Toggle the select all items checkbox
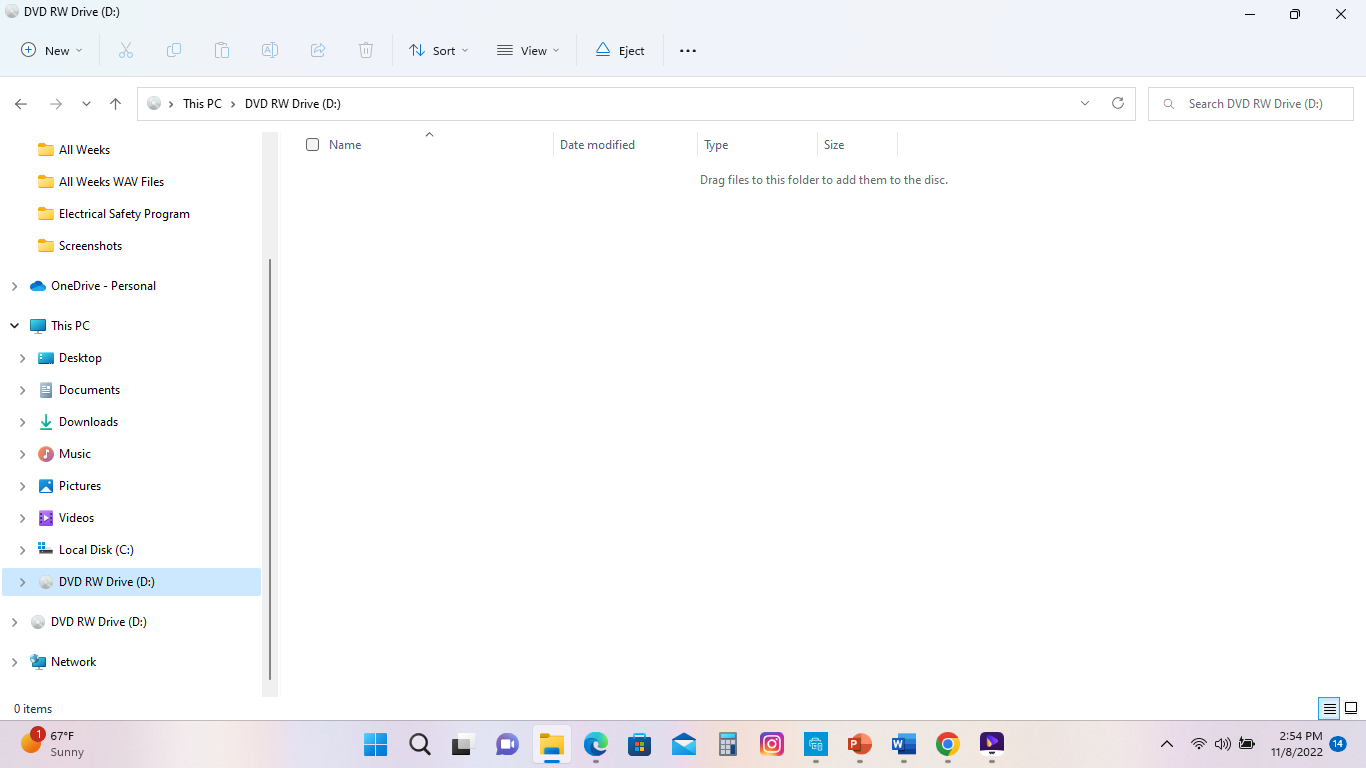 pos(312,145)
